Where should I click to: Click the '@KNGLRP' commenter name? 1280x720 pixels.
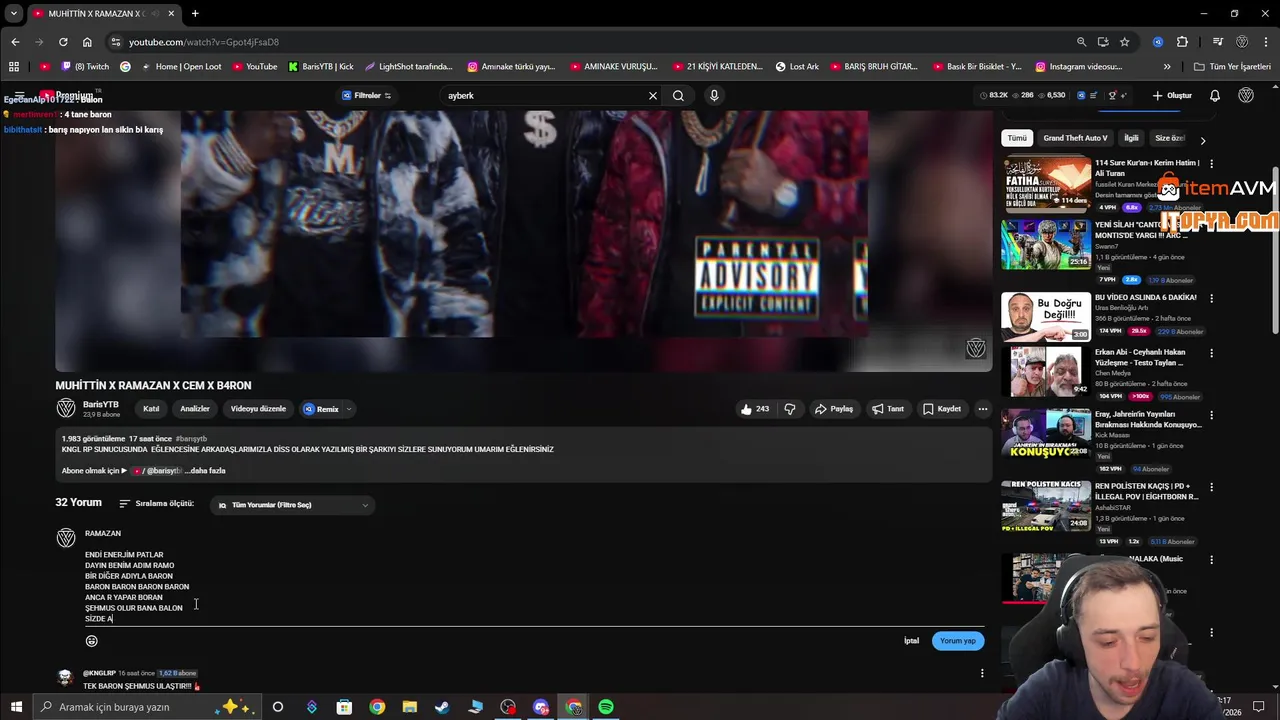[x=99, y=674]
